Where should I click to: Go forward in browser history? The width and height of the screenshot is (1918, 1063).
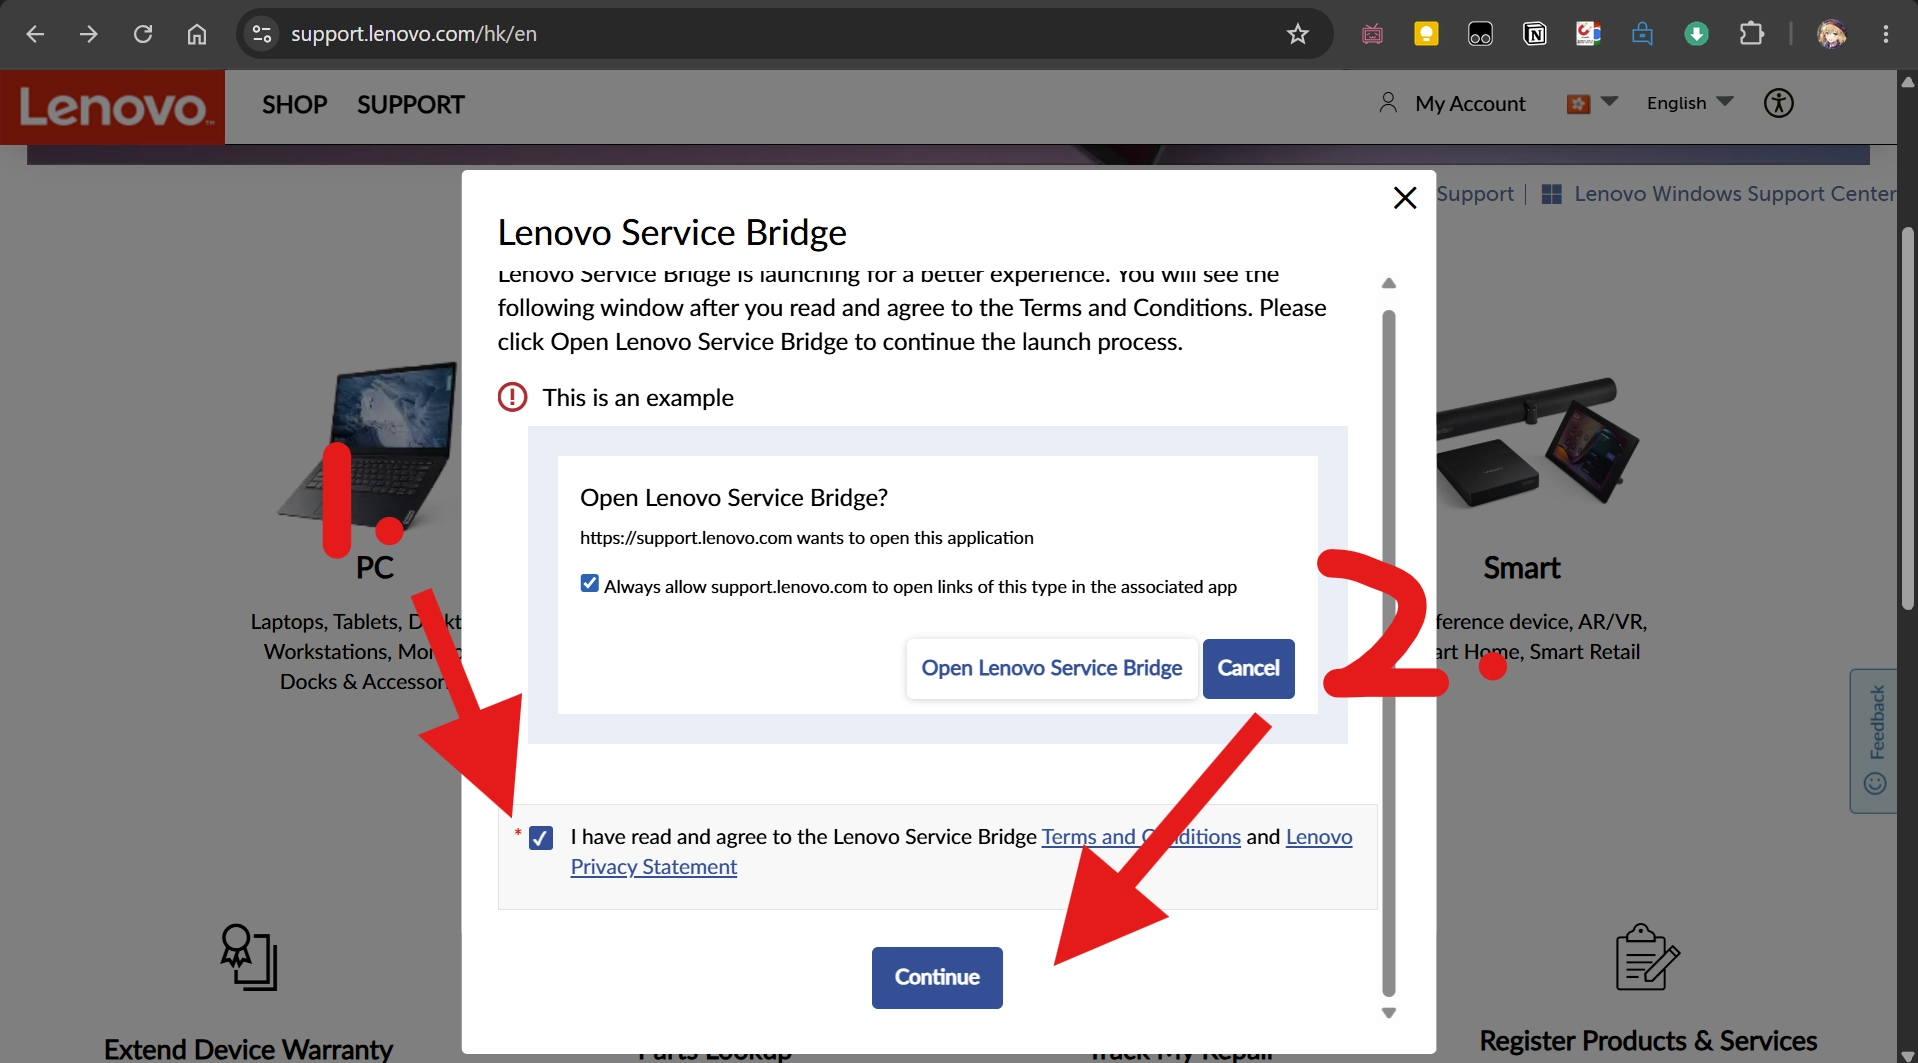89,34
